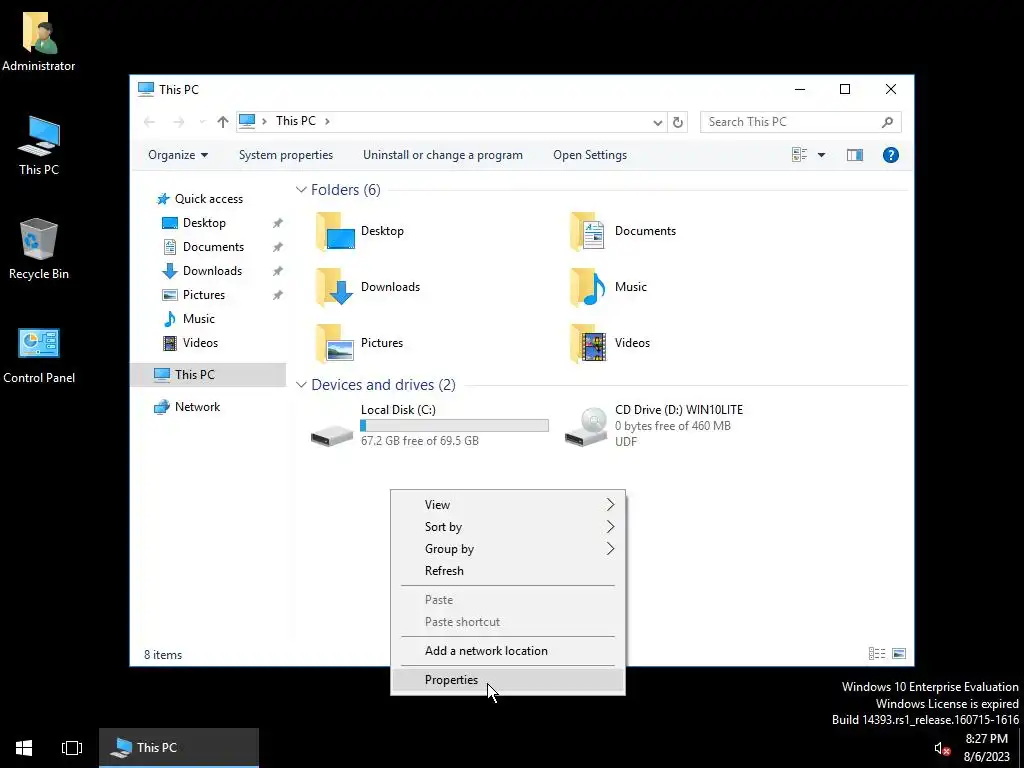This screenshot has height=768, width=1024.
Task: Click This PC breadcrumb in address bar
Action: click(x=296, y=121)
